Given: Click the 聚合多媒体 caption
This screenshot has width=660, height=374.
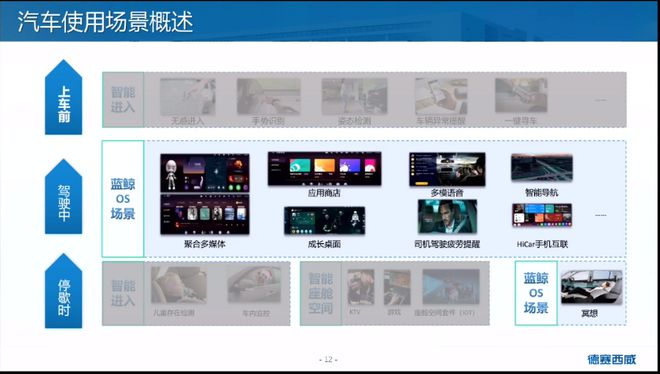Looking at the screenshot, I should (205, 244).
